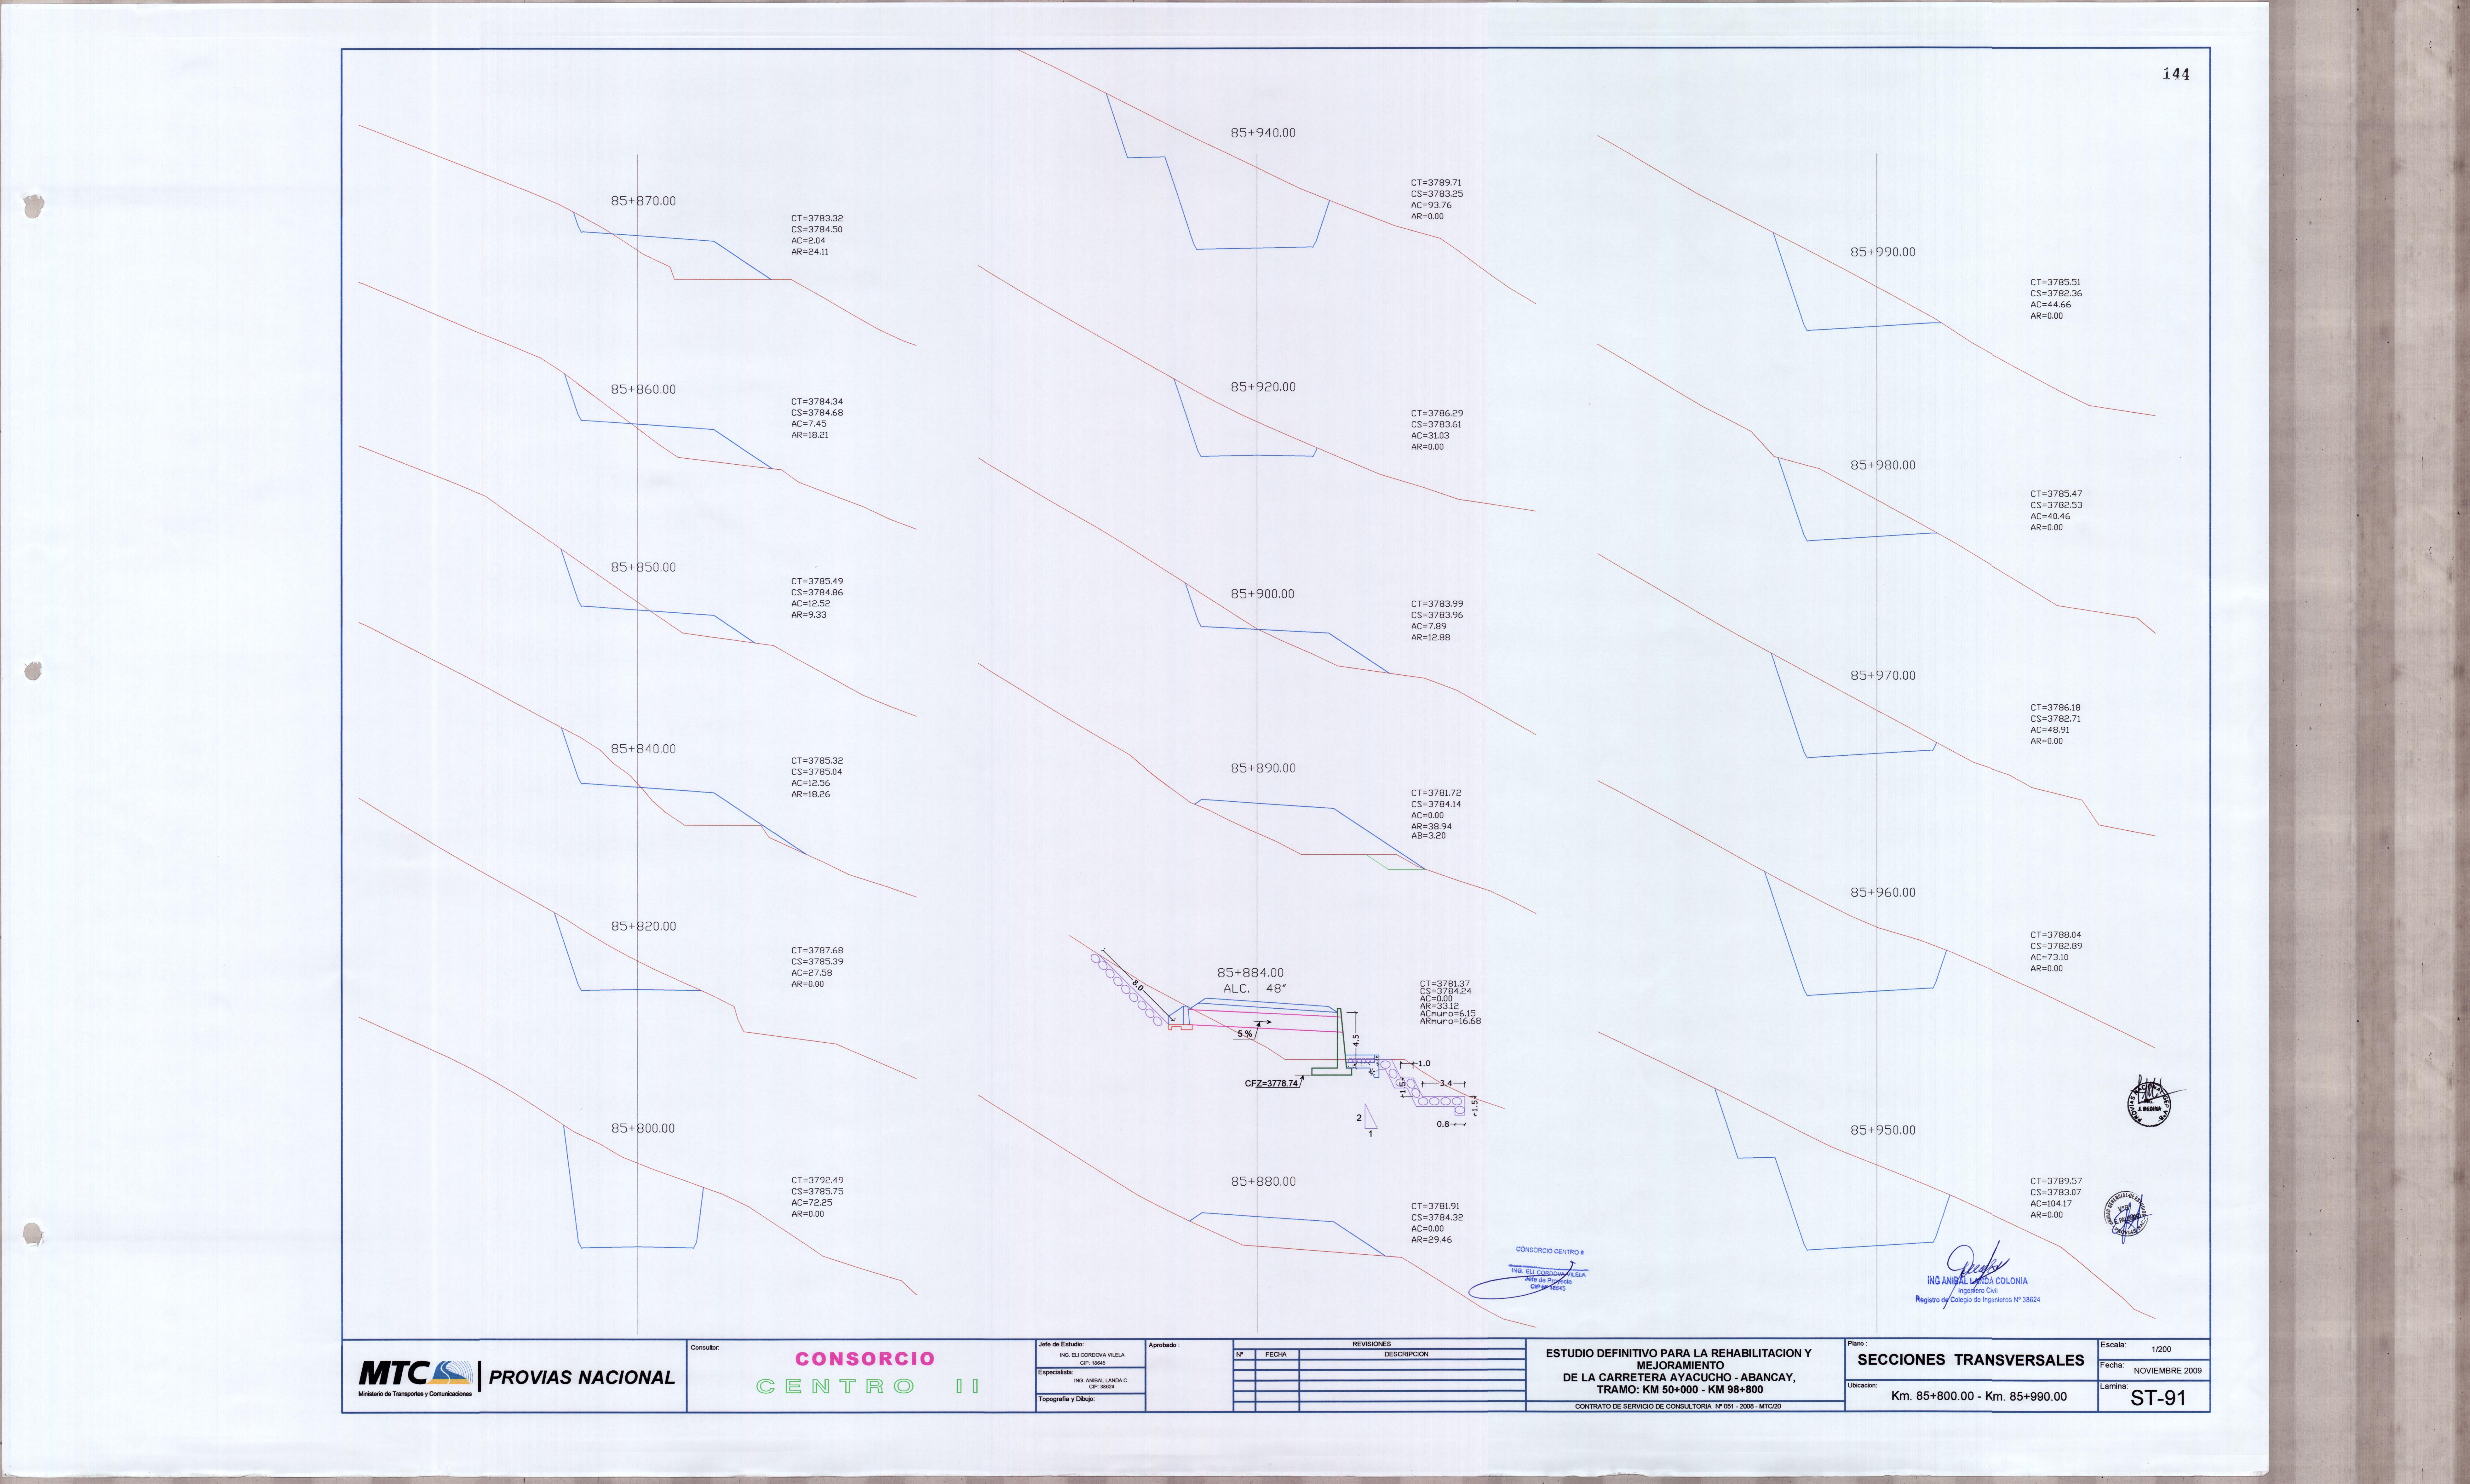The height and width of the screenshot is (1484, 2470).
Task: Click the value CS=3782.89
Action: tap(2056, 946)
